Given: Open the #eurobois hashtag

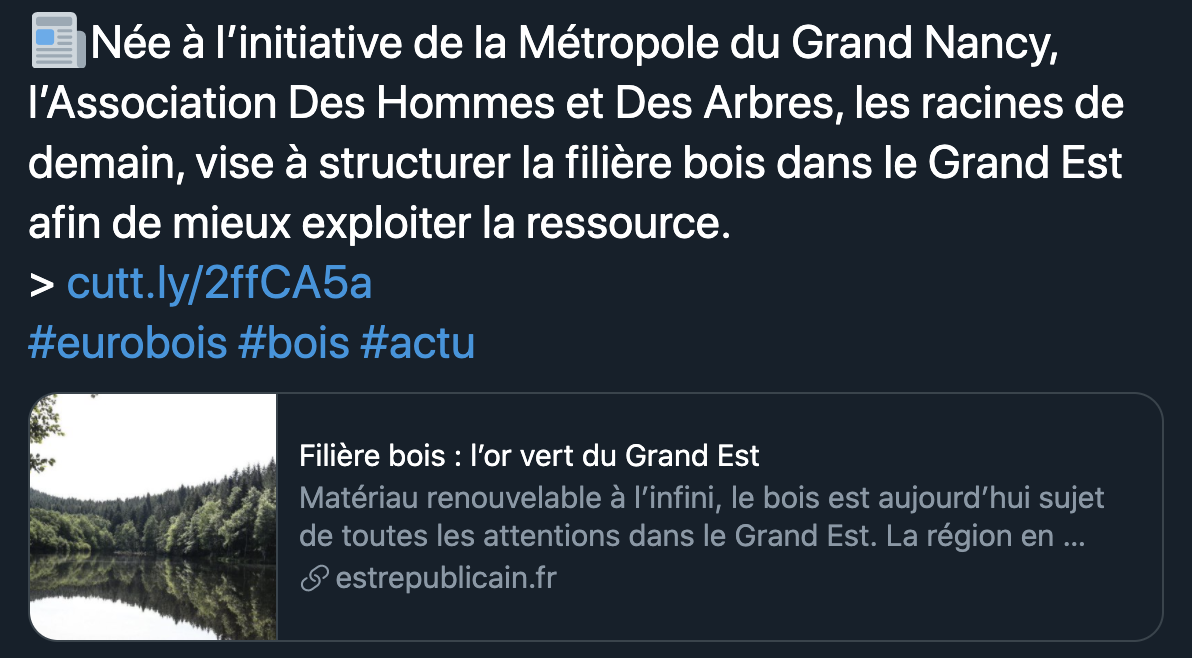Looking at the screenshot, I should click(128, 343).
